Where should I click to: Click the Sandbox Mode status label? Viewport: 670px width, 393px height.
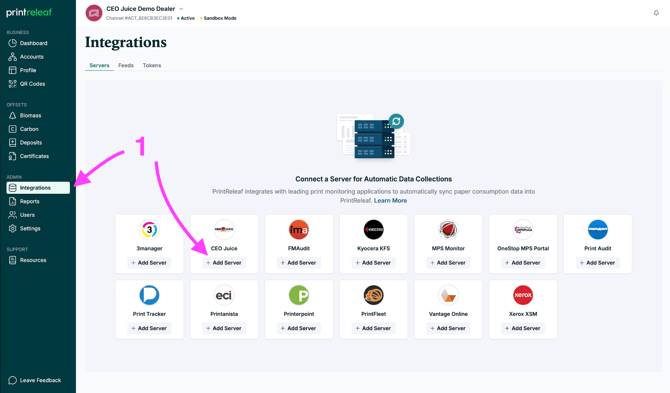218,18
